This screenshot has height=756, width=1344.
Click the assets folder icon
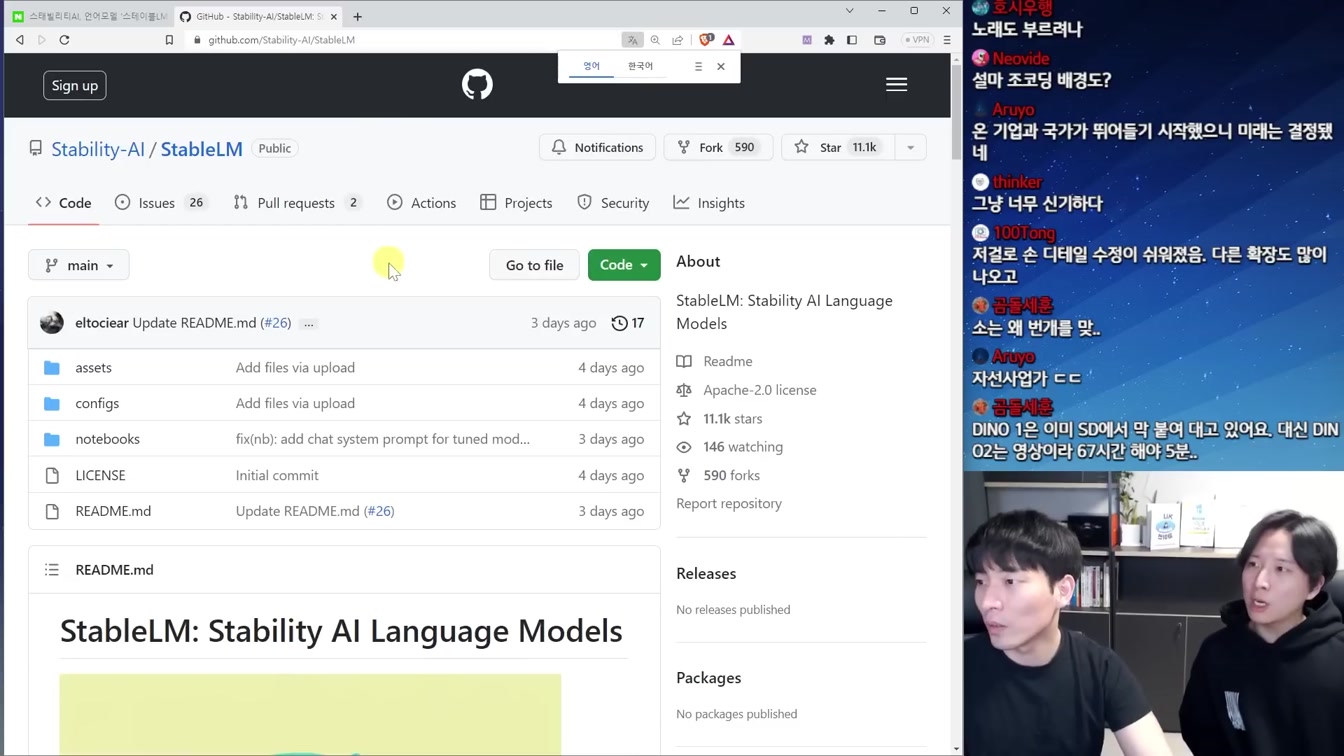tap(52, 368)
